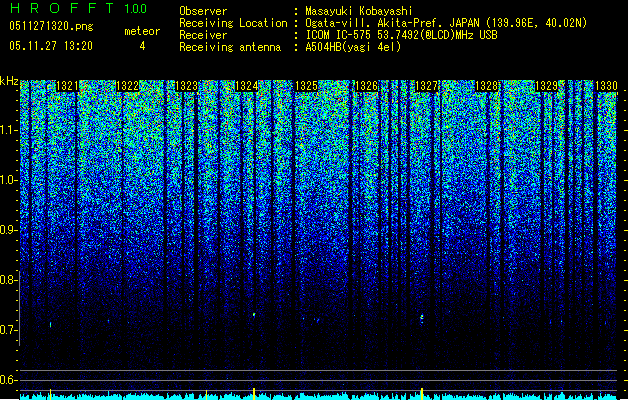Click the meteor count value 4

[142, 46]
